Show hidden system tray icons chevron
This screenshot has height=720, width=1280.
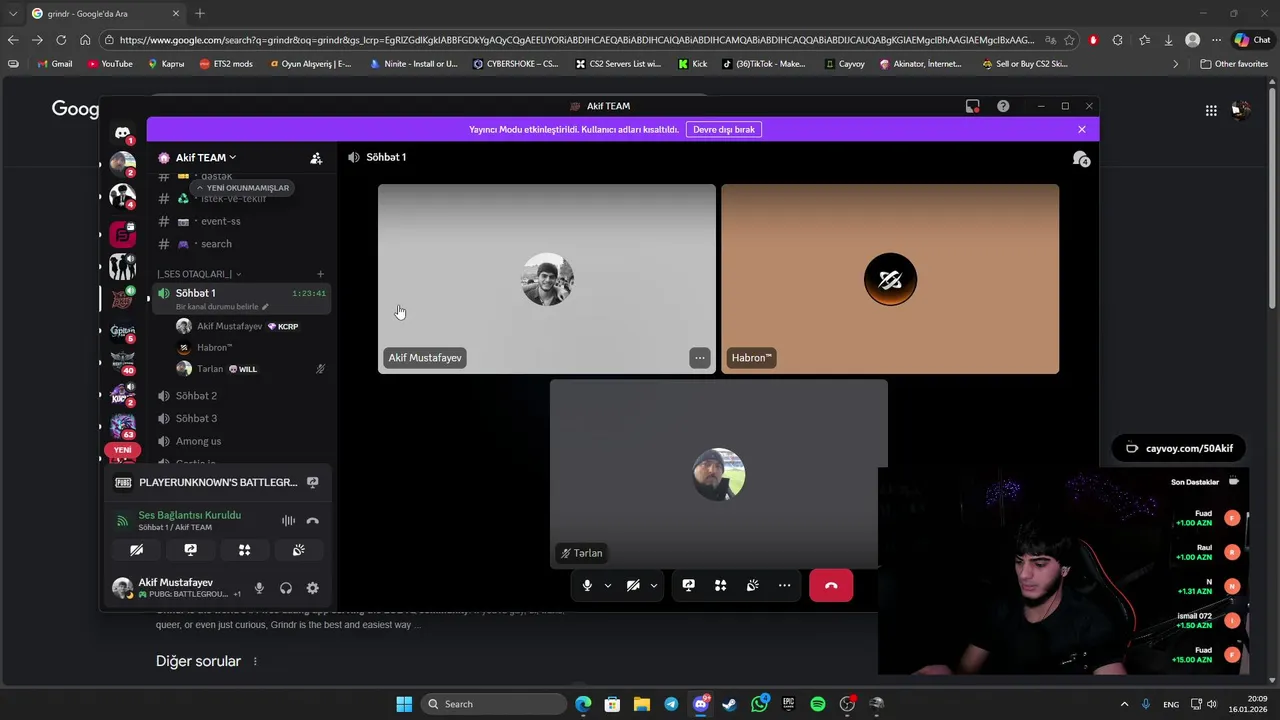pos(1124,704)
